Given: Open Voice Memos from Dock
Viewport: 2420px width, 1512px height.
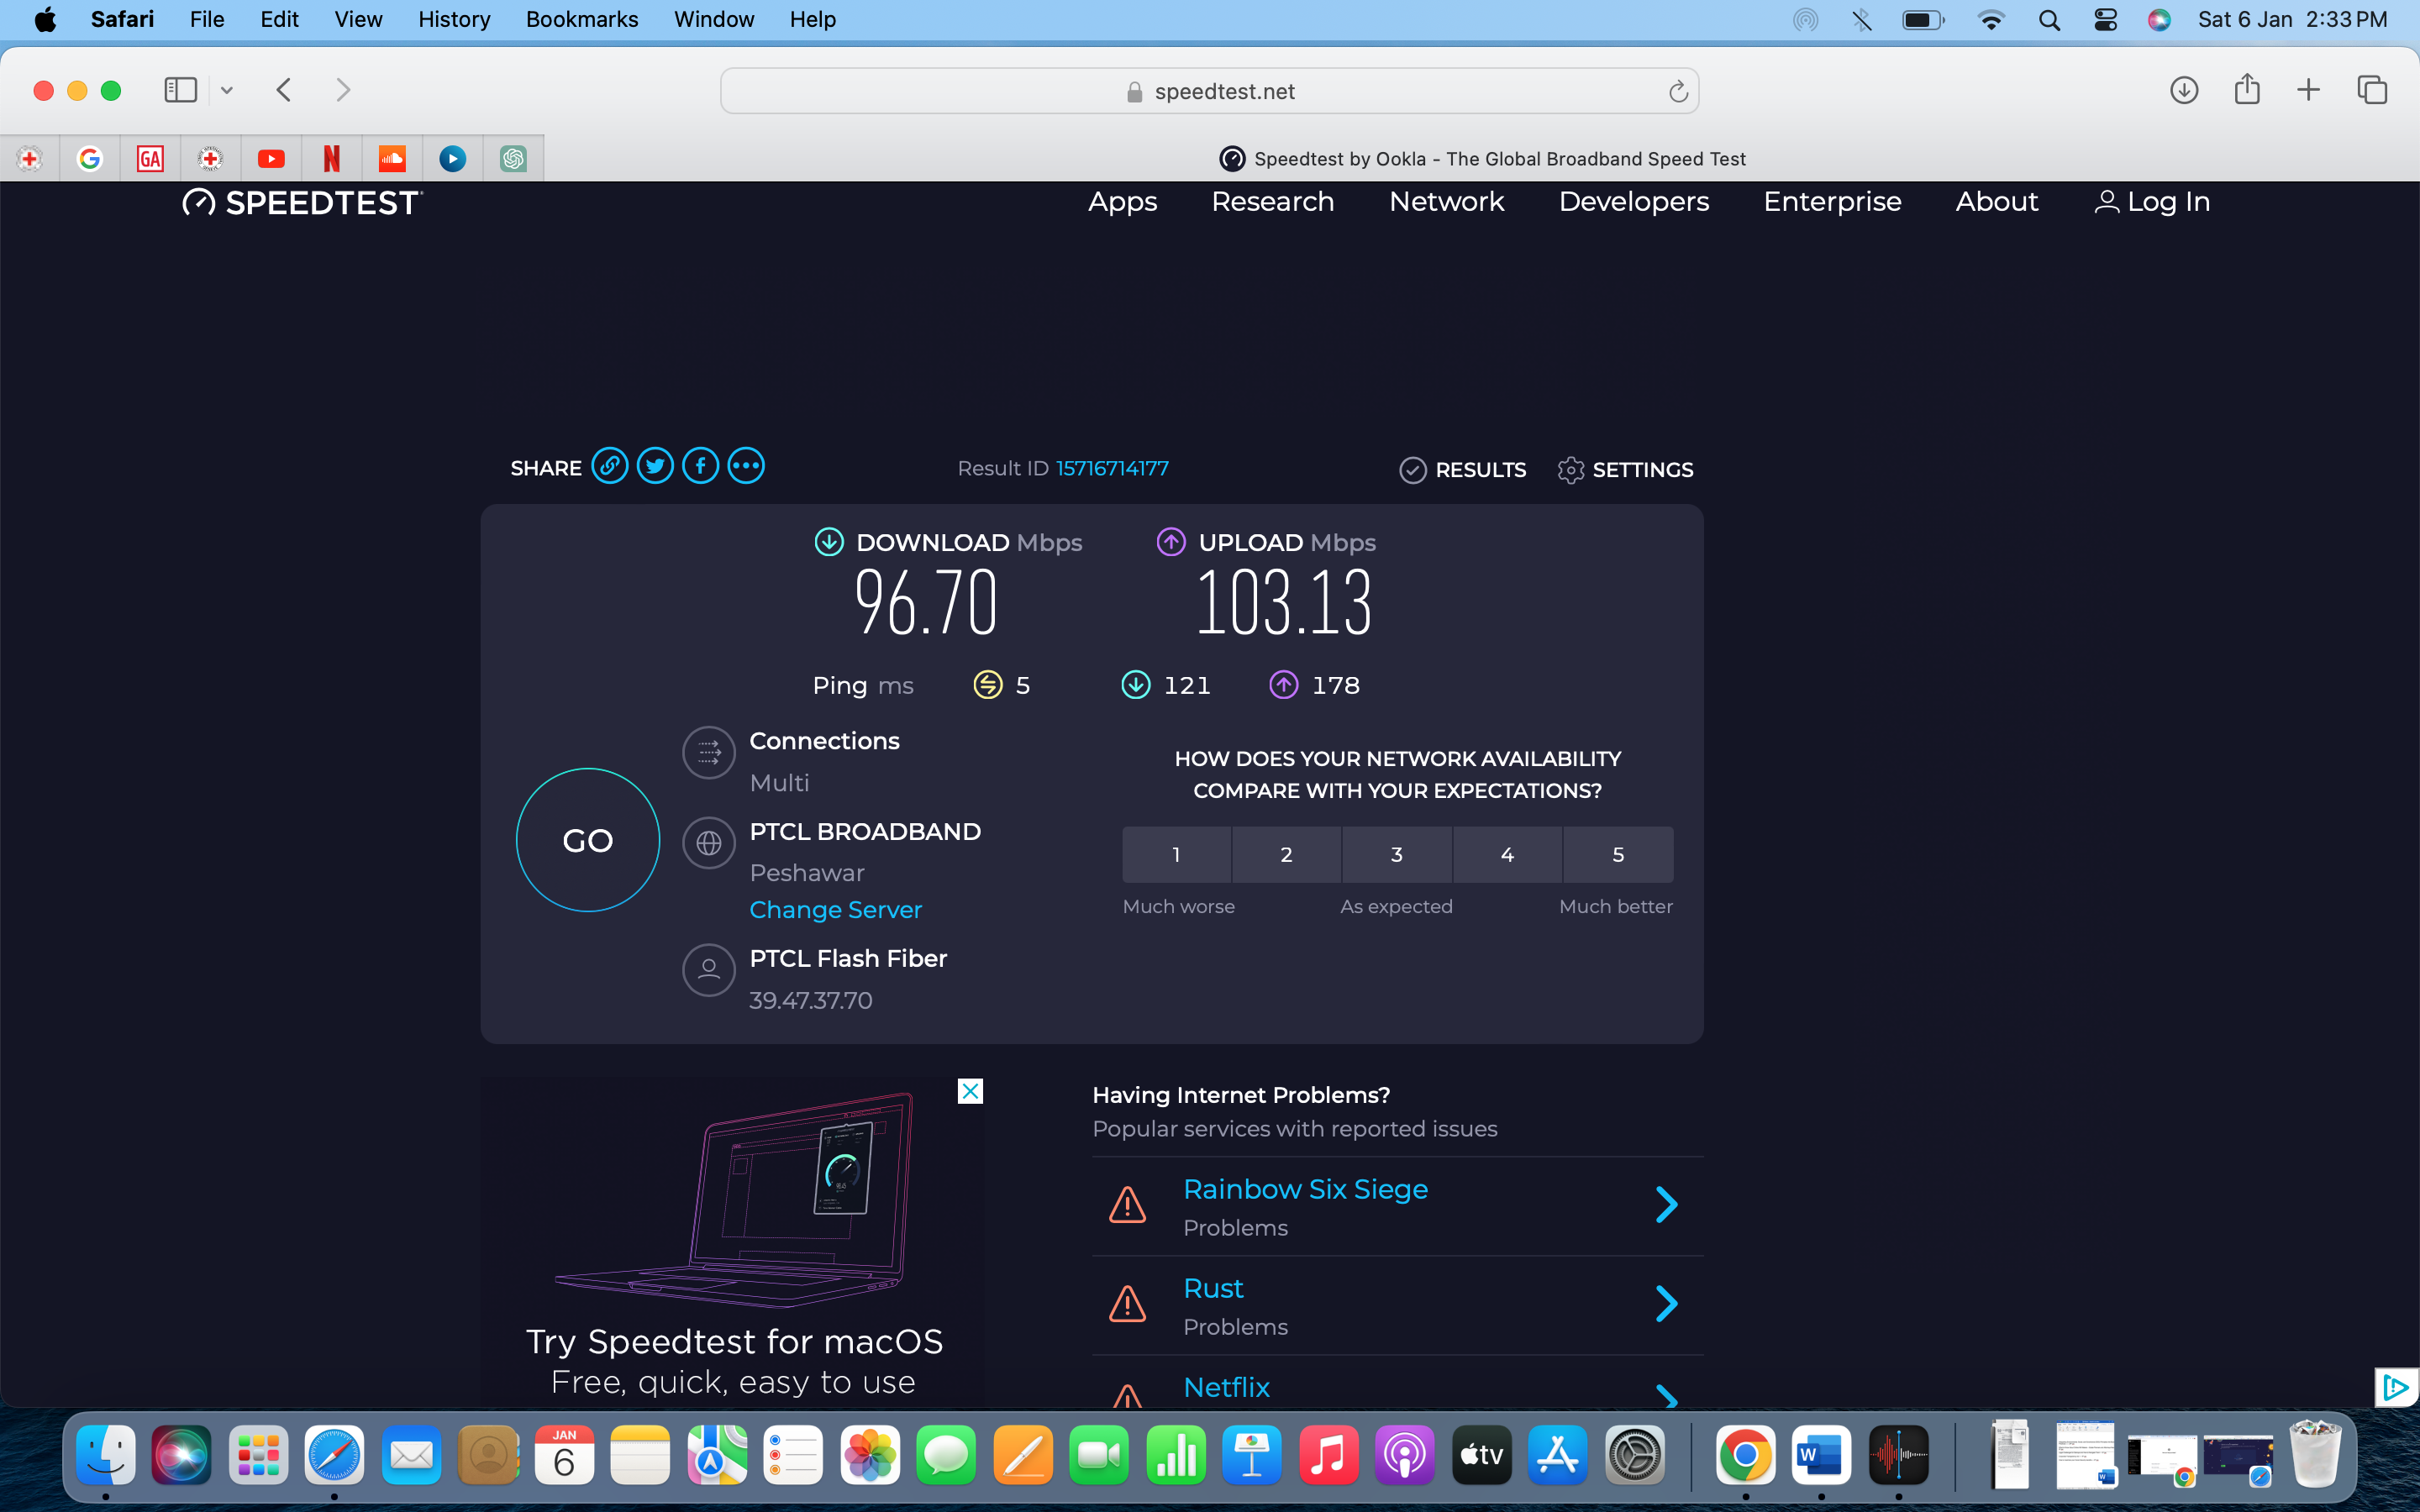Looking at the screenshot, I should click(1898, 1455).
